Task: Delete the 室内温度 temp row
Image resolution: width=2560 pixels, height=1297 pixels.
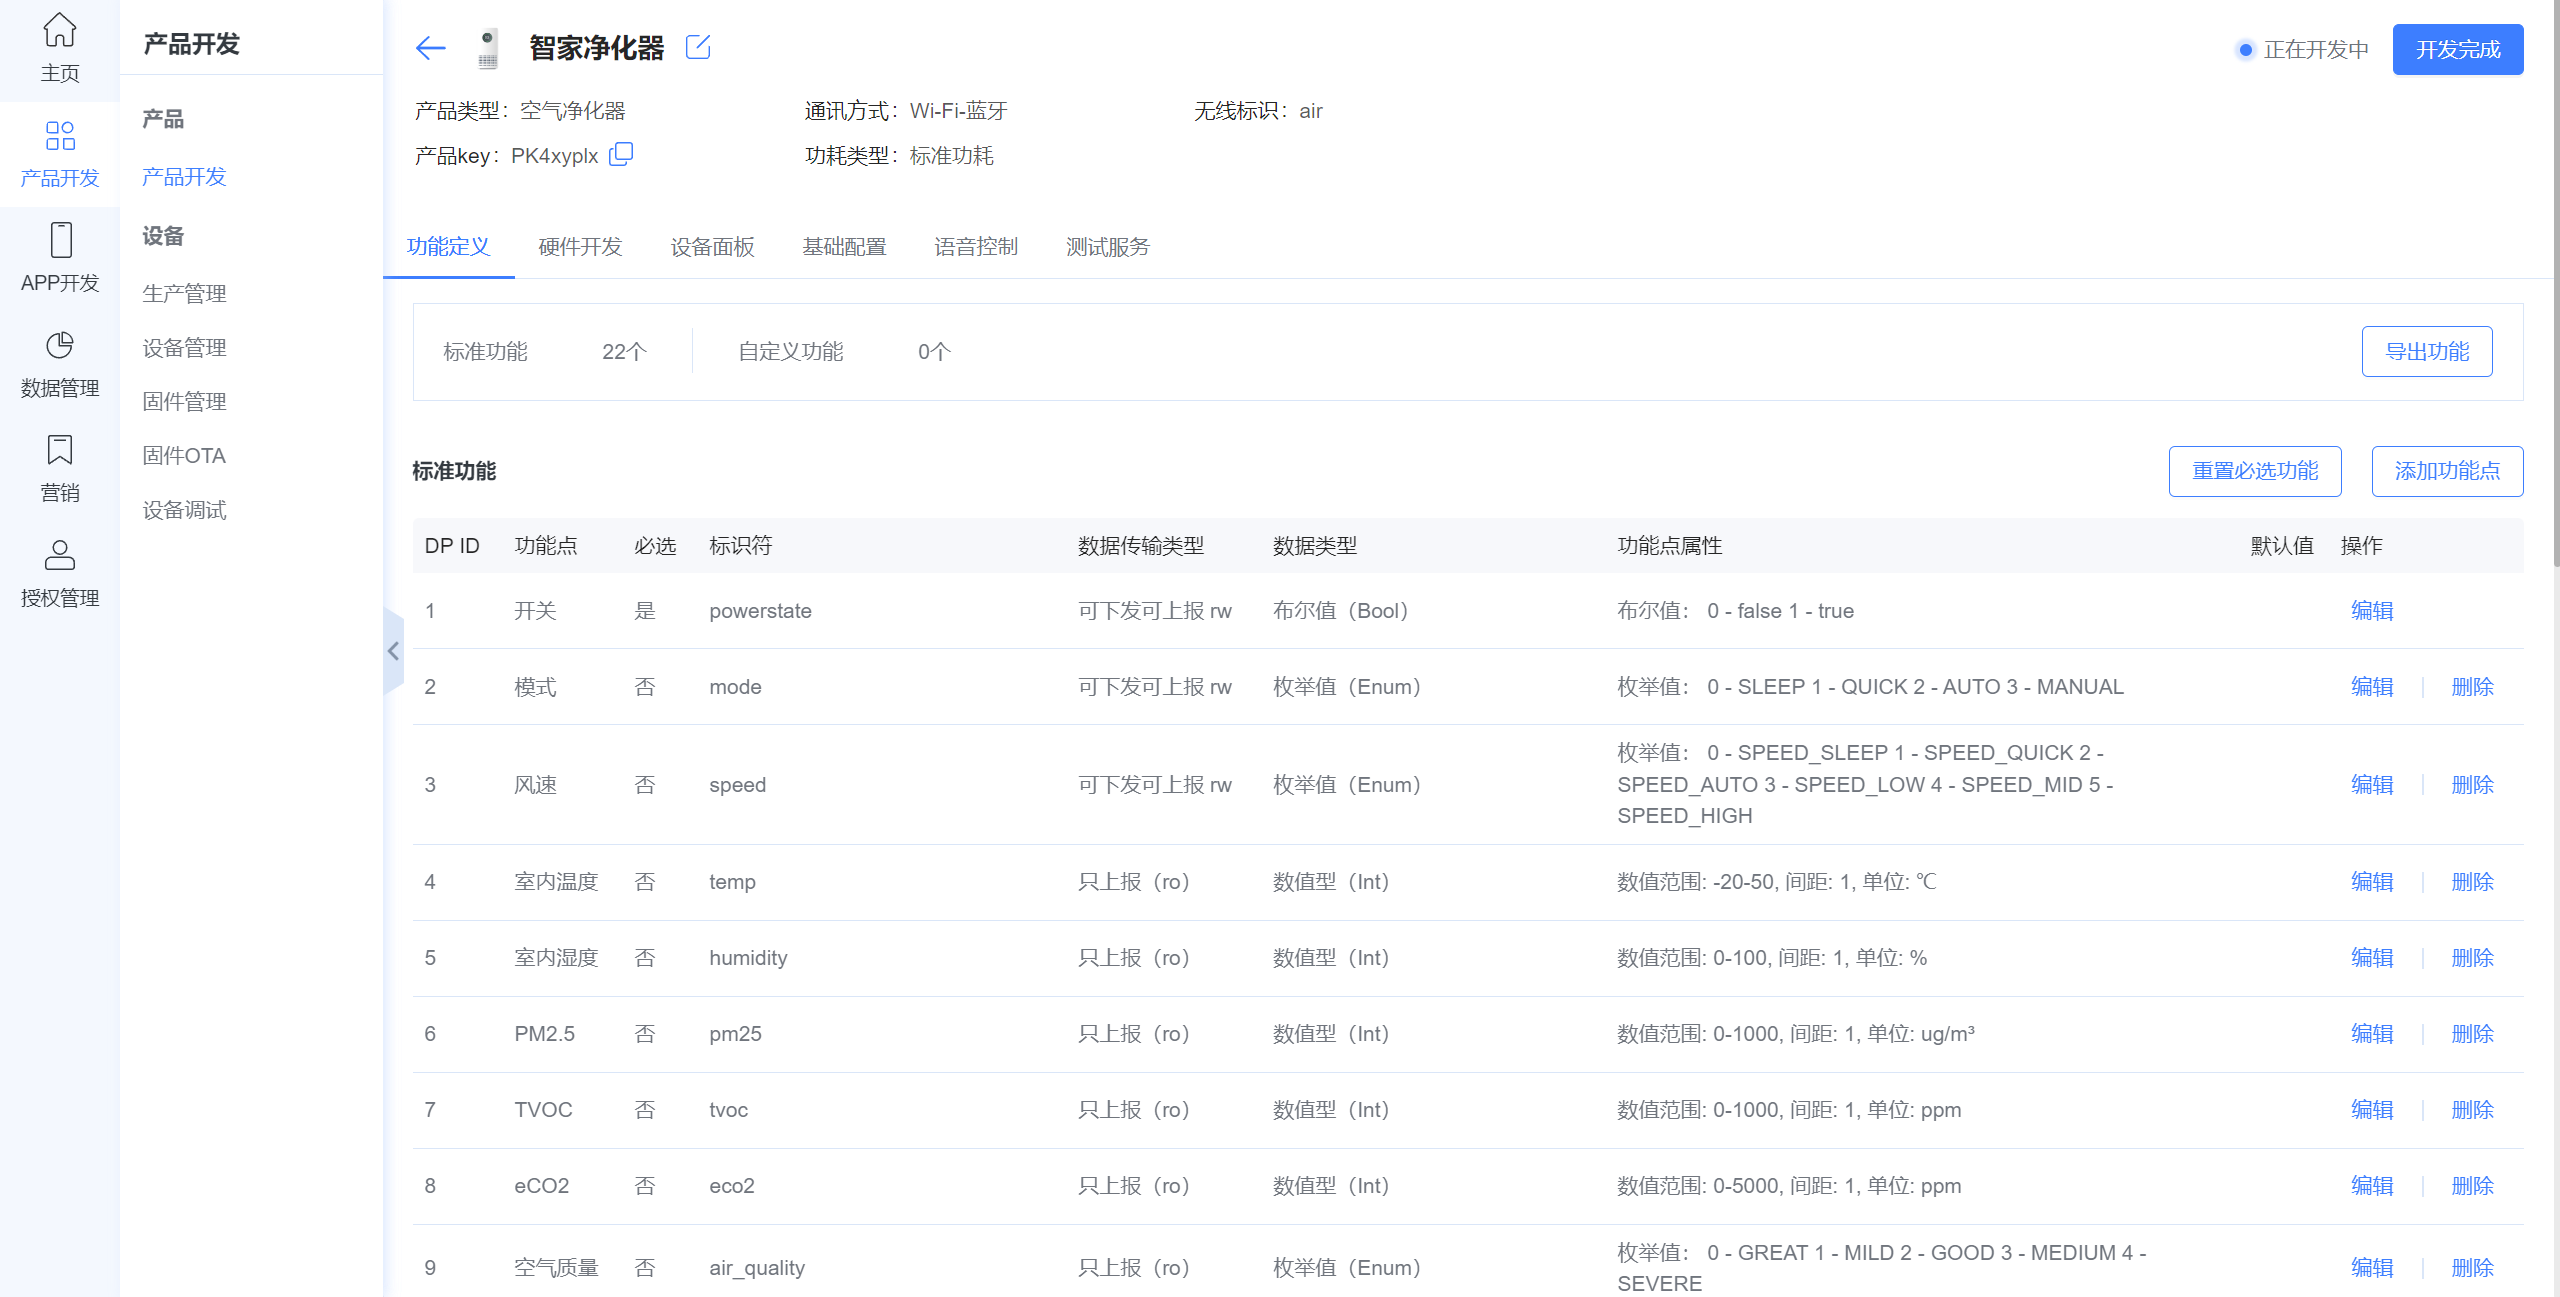Action: pos(2473,882)
